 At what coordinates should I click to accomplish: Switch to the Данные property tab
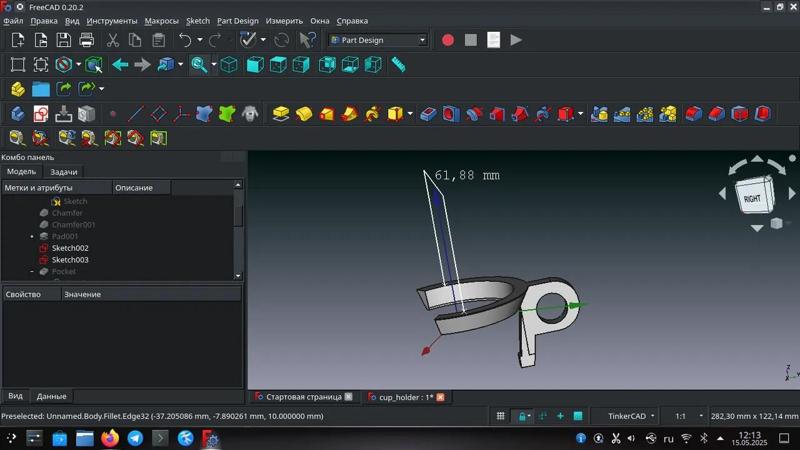click(x=51, y=396)
